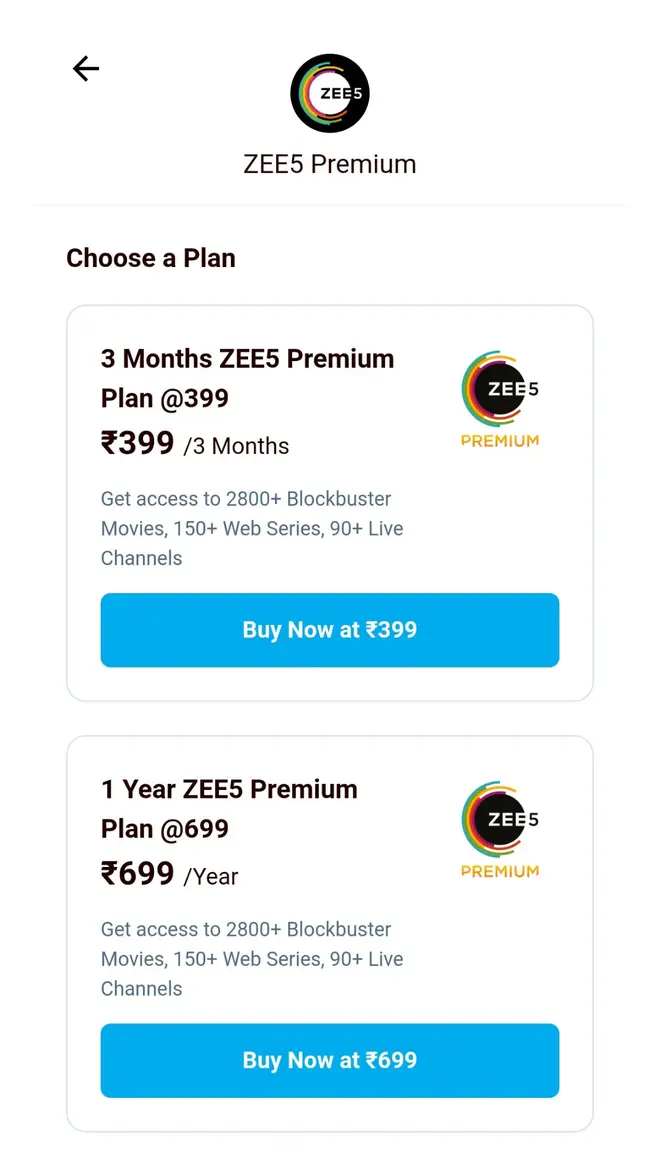Buy the yearly plan at ₹699
The height and width of the screenshot is (1173, 660).
pyautogui.click(x=330, y=1060)
